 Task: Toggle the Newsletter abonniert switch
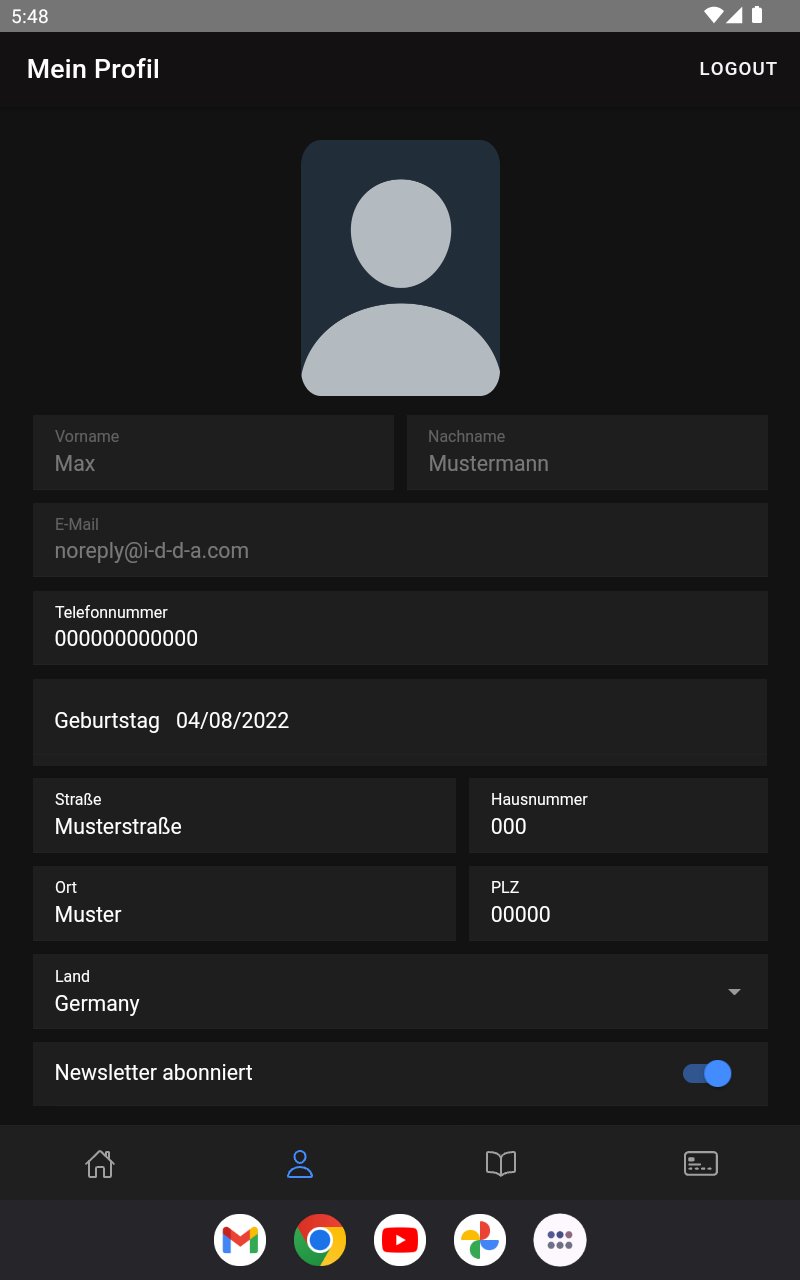[x=707, y=1073]
